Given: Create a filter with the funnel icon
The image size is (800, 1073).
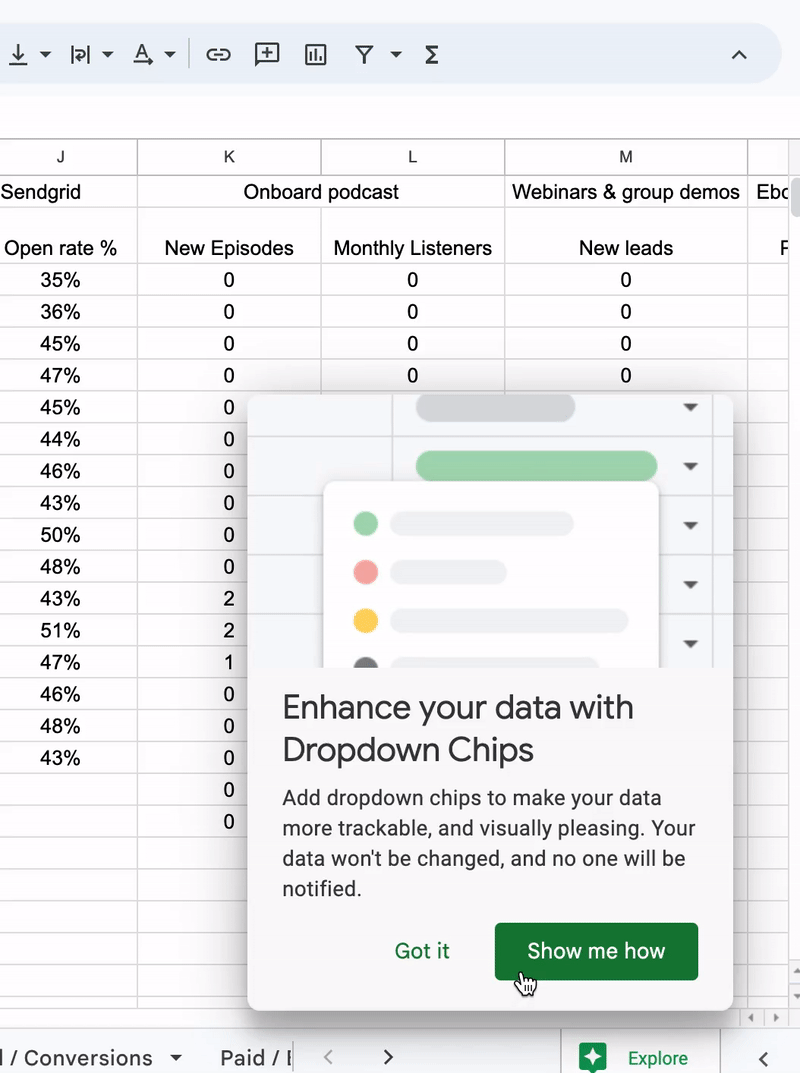Looking at the screenshot, I should pyautogui.click(x=363, y=54).
